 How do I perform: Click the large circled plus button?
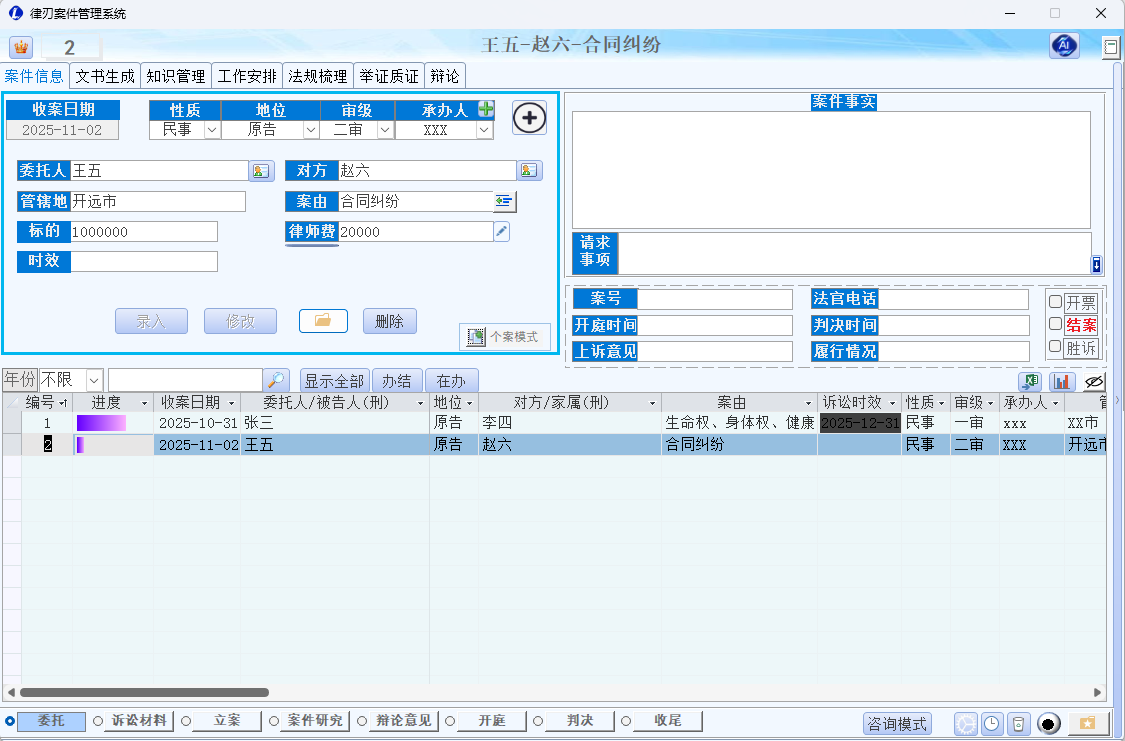[x=530, y=118]
